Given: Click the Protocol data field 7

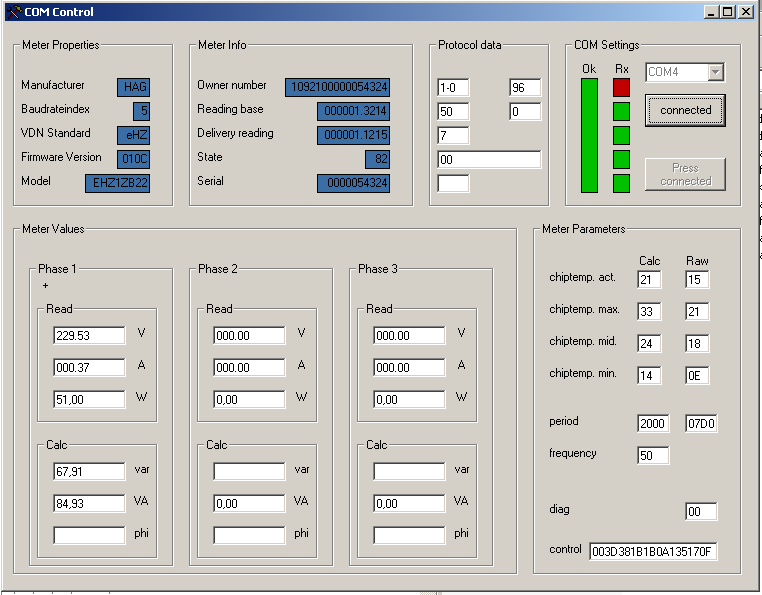Looking at the screenshot, I should 453,135.
